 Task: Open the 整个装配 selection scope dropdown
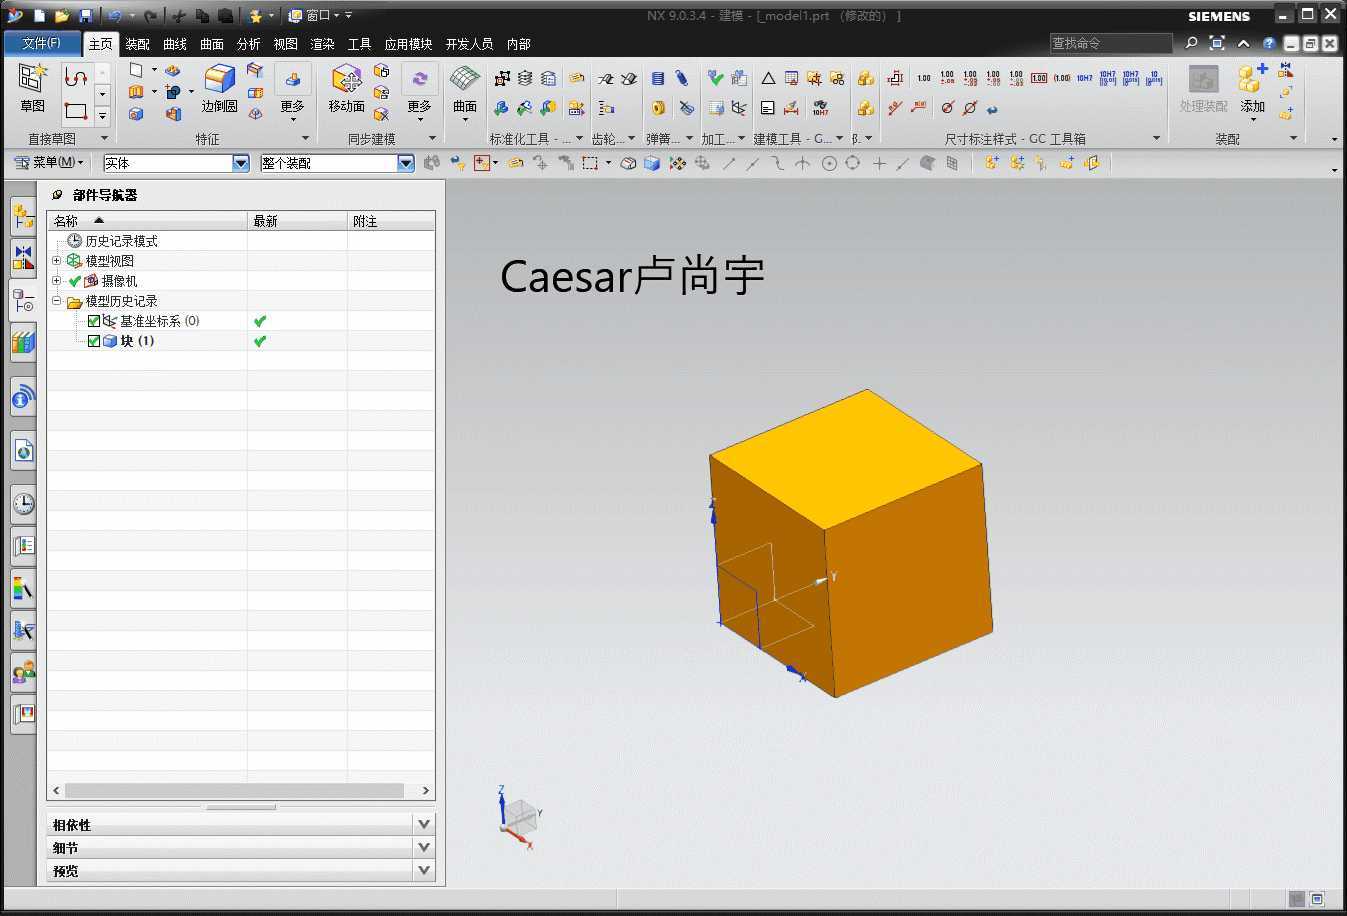(405, 163)
